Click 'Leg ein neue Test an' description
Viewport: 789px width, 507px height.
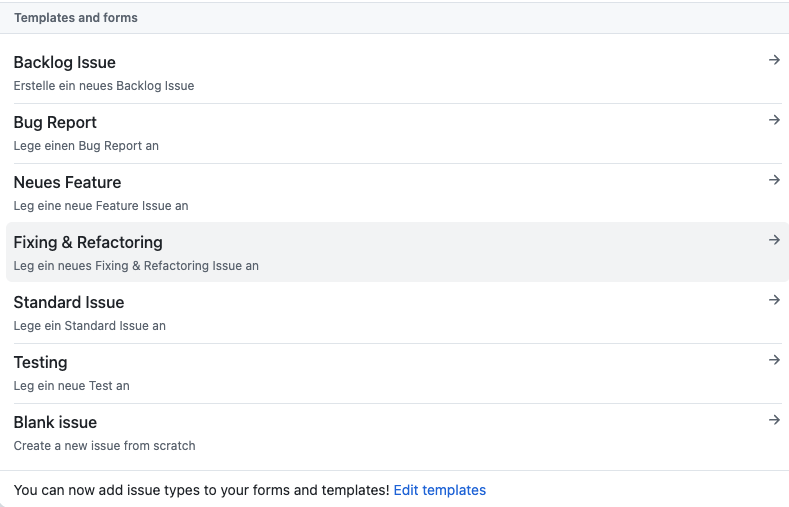71,386
